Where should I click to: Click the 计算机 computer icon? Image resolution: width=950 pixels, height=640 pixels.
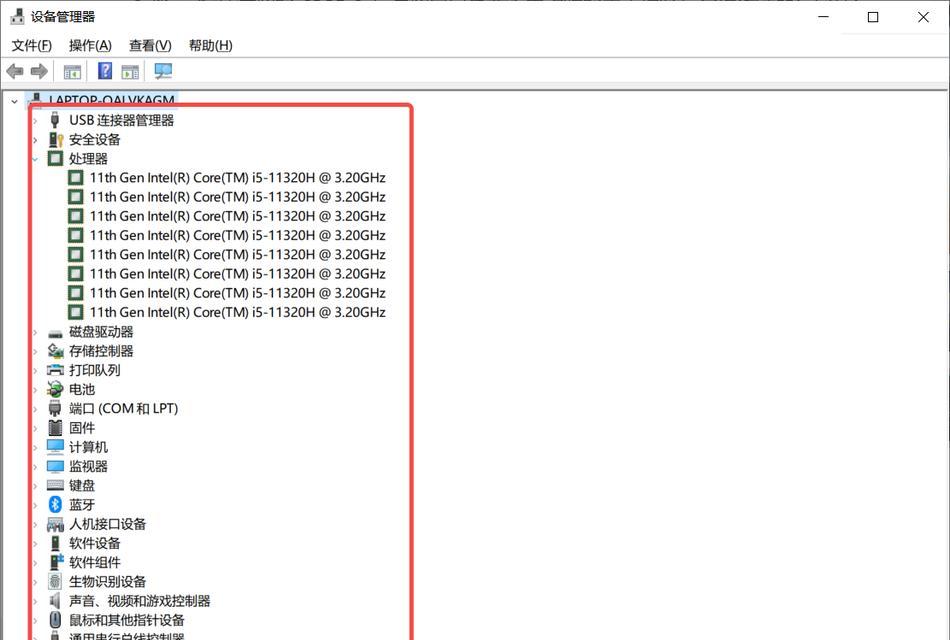click(x=55, y=447)
